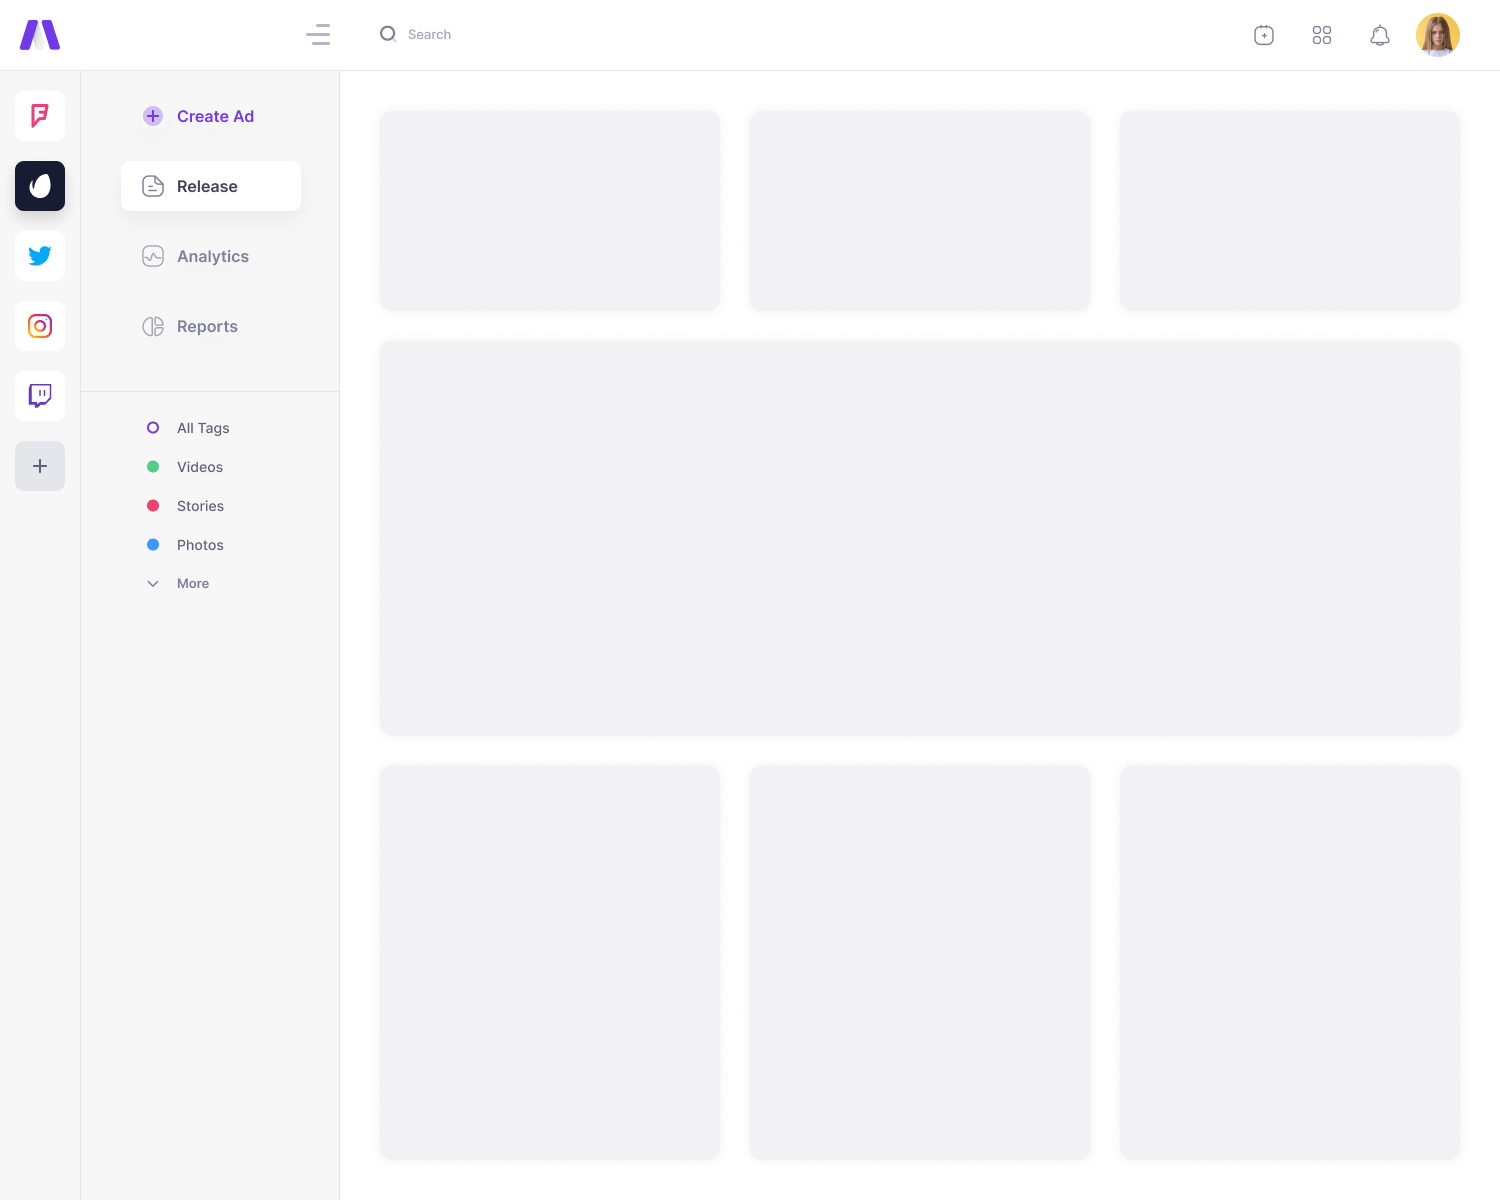Click the Foursquare account icon
Image resolution: width=1500 pixels, height=1200 pixels.
pos(40,116)
